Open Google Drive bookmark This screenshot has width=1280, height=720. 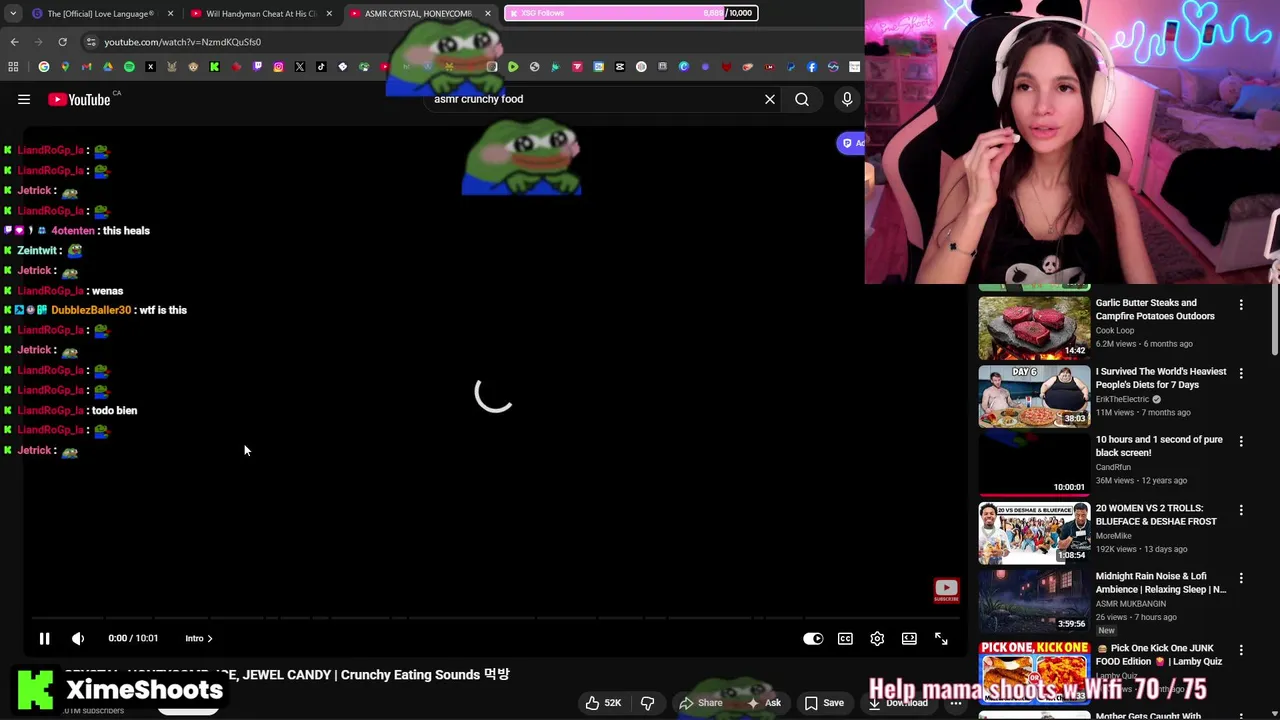coord(108,67)
